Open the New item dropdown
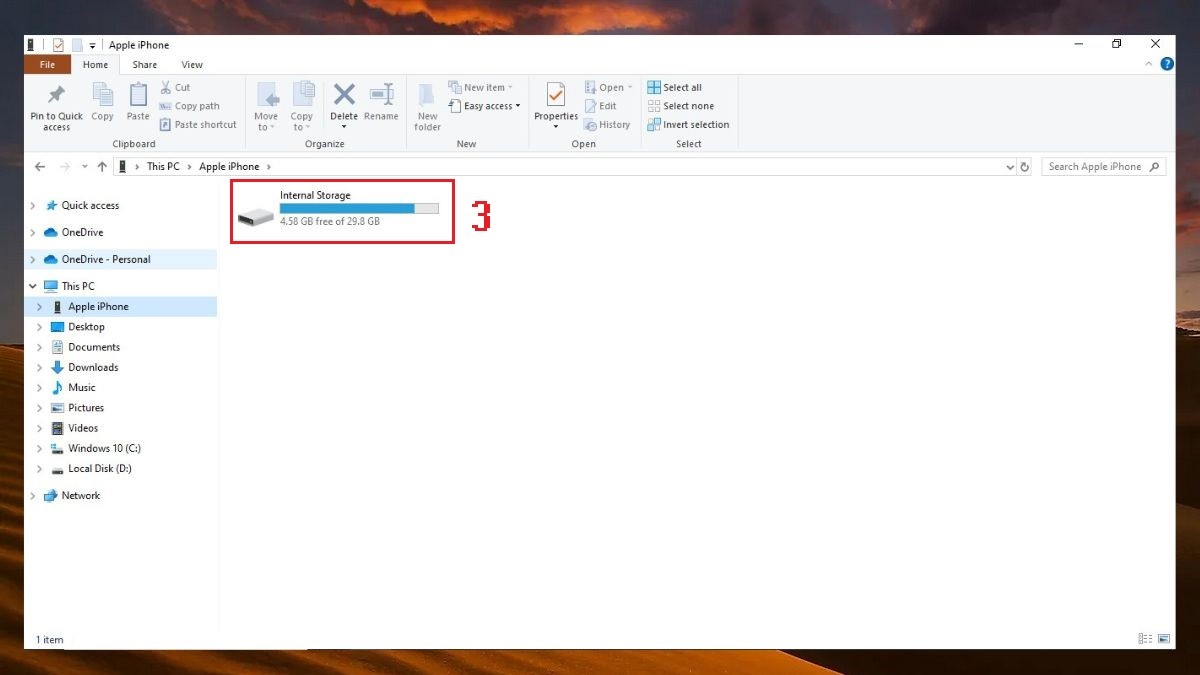1200x675 pixels. 481,87
